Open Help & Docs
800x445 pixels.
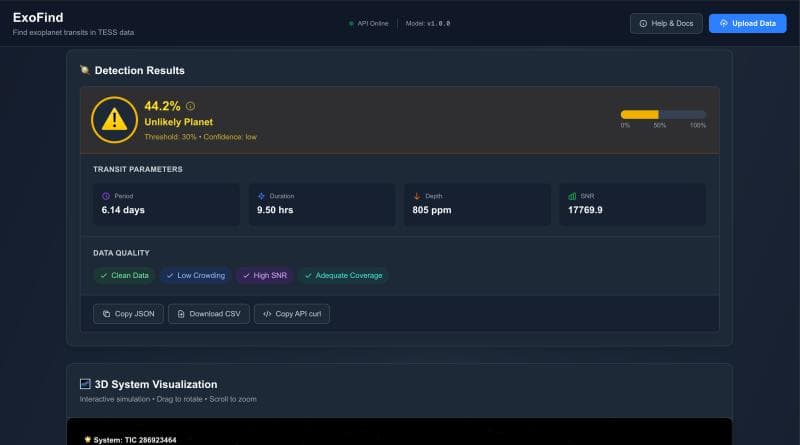pyautogui.click(x=666, y=23)
